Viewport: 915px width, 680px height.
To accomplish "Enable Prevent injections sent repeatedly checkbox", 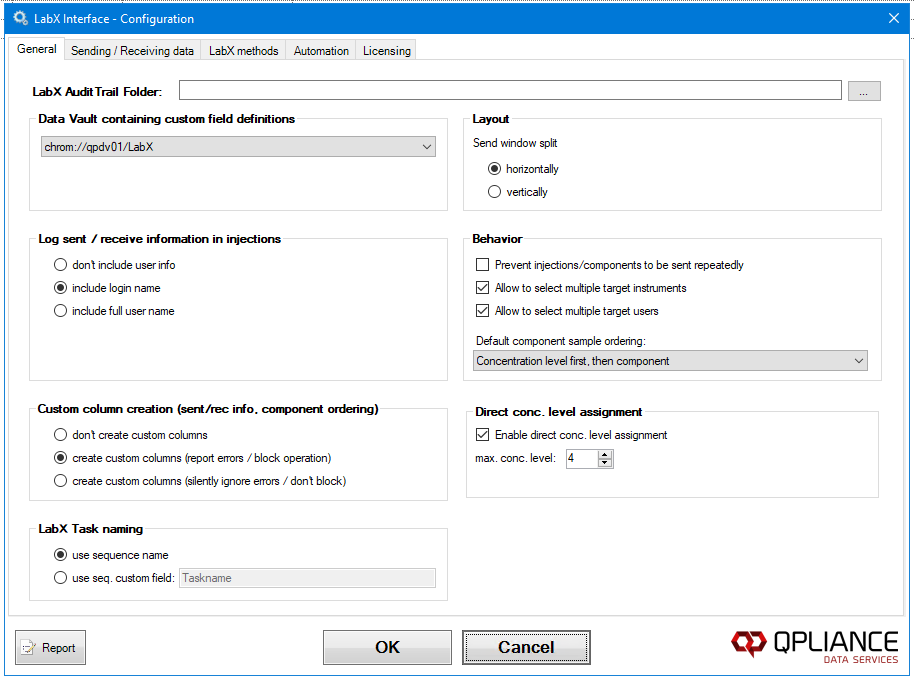I will tap(483, 265).
